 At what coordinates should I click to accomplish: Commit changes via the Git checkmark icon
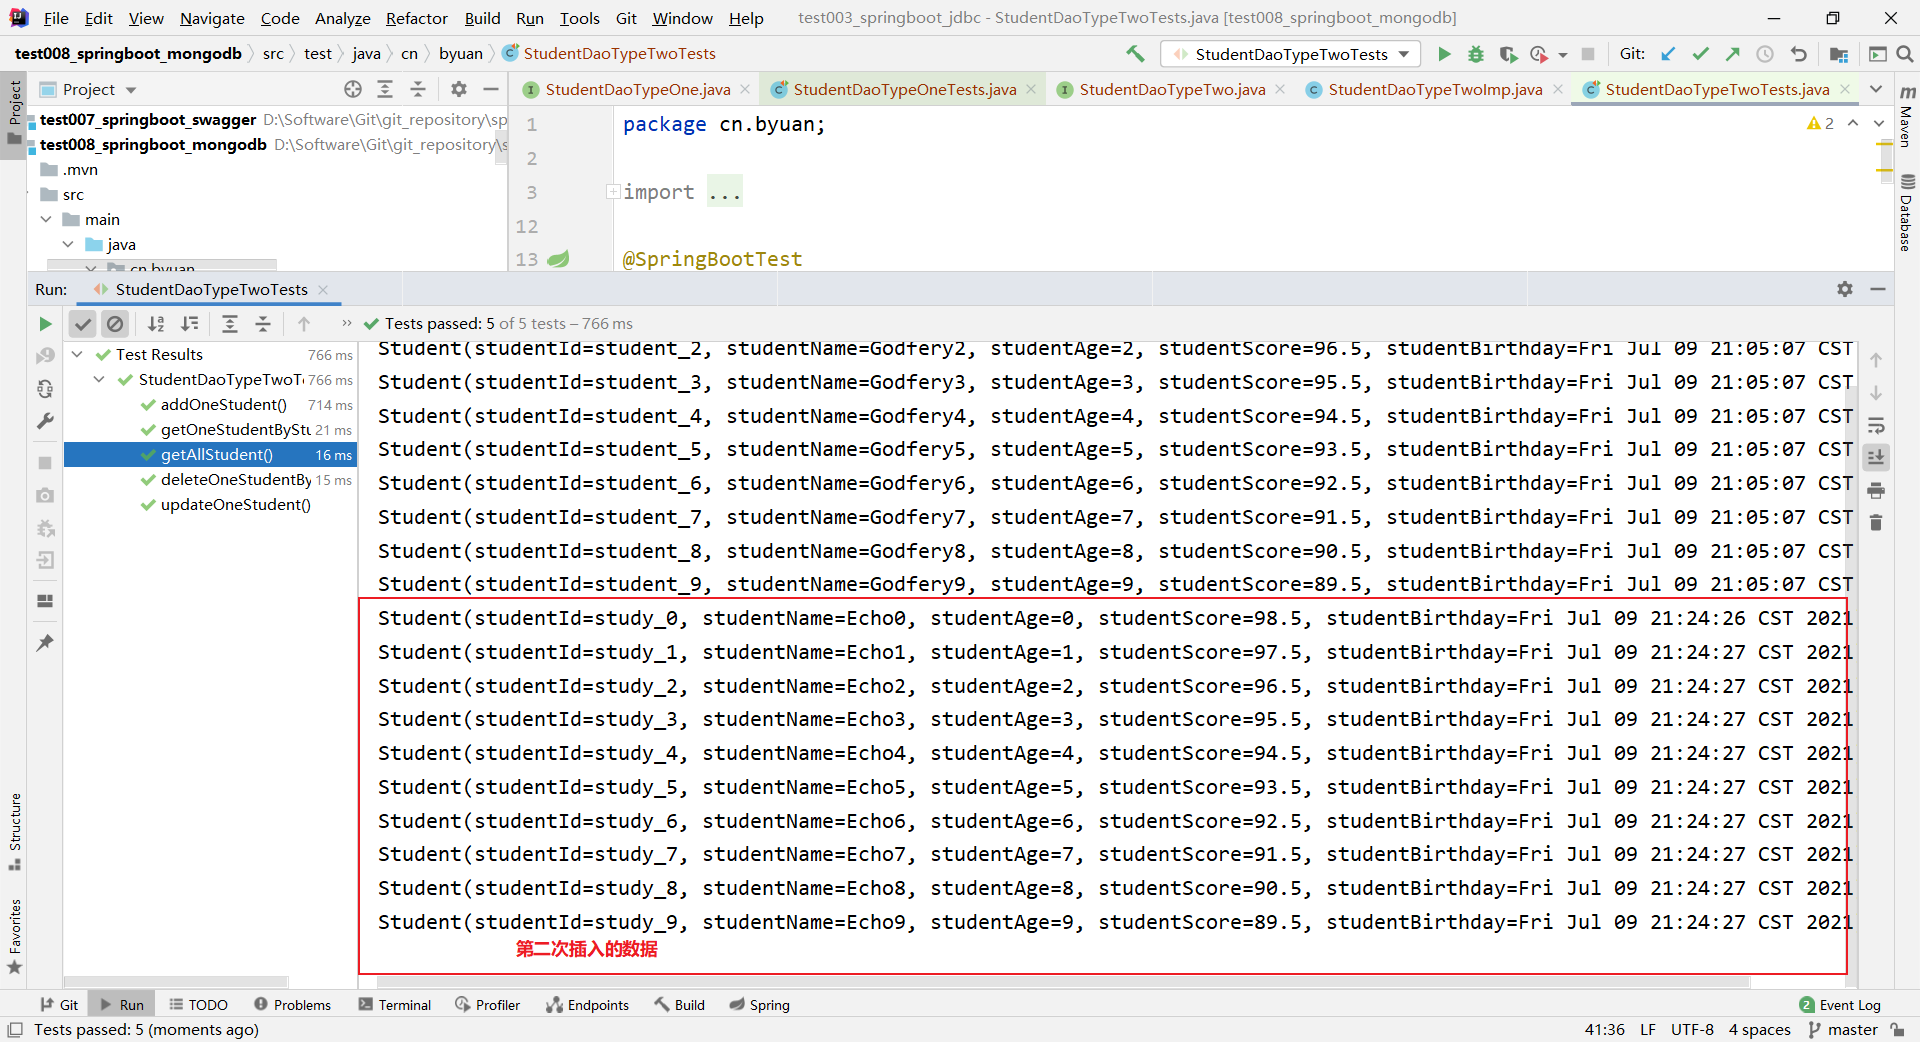pyautogui.click(x=1700, y=54)
